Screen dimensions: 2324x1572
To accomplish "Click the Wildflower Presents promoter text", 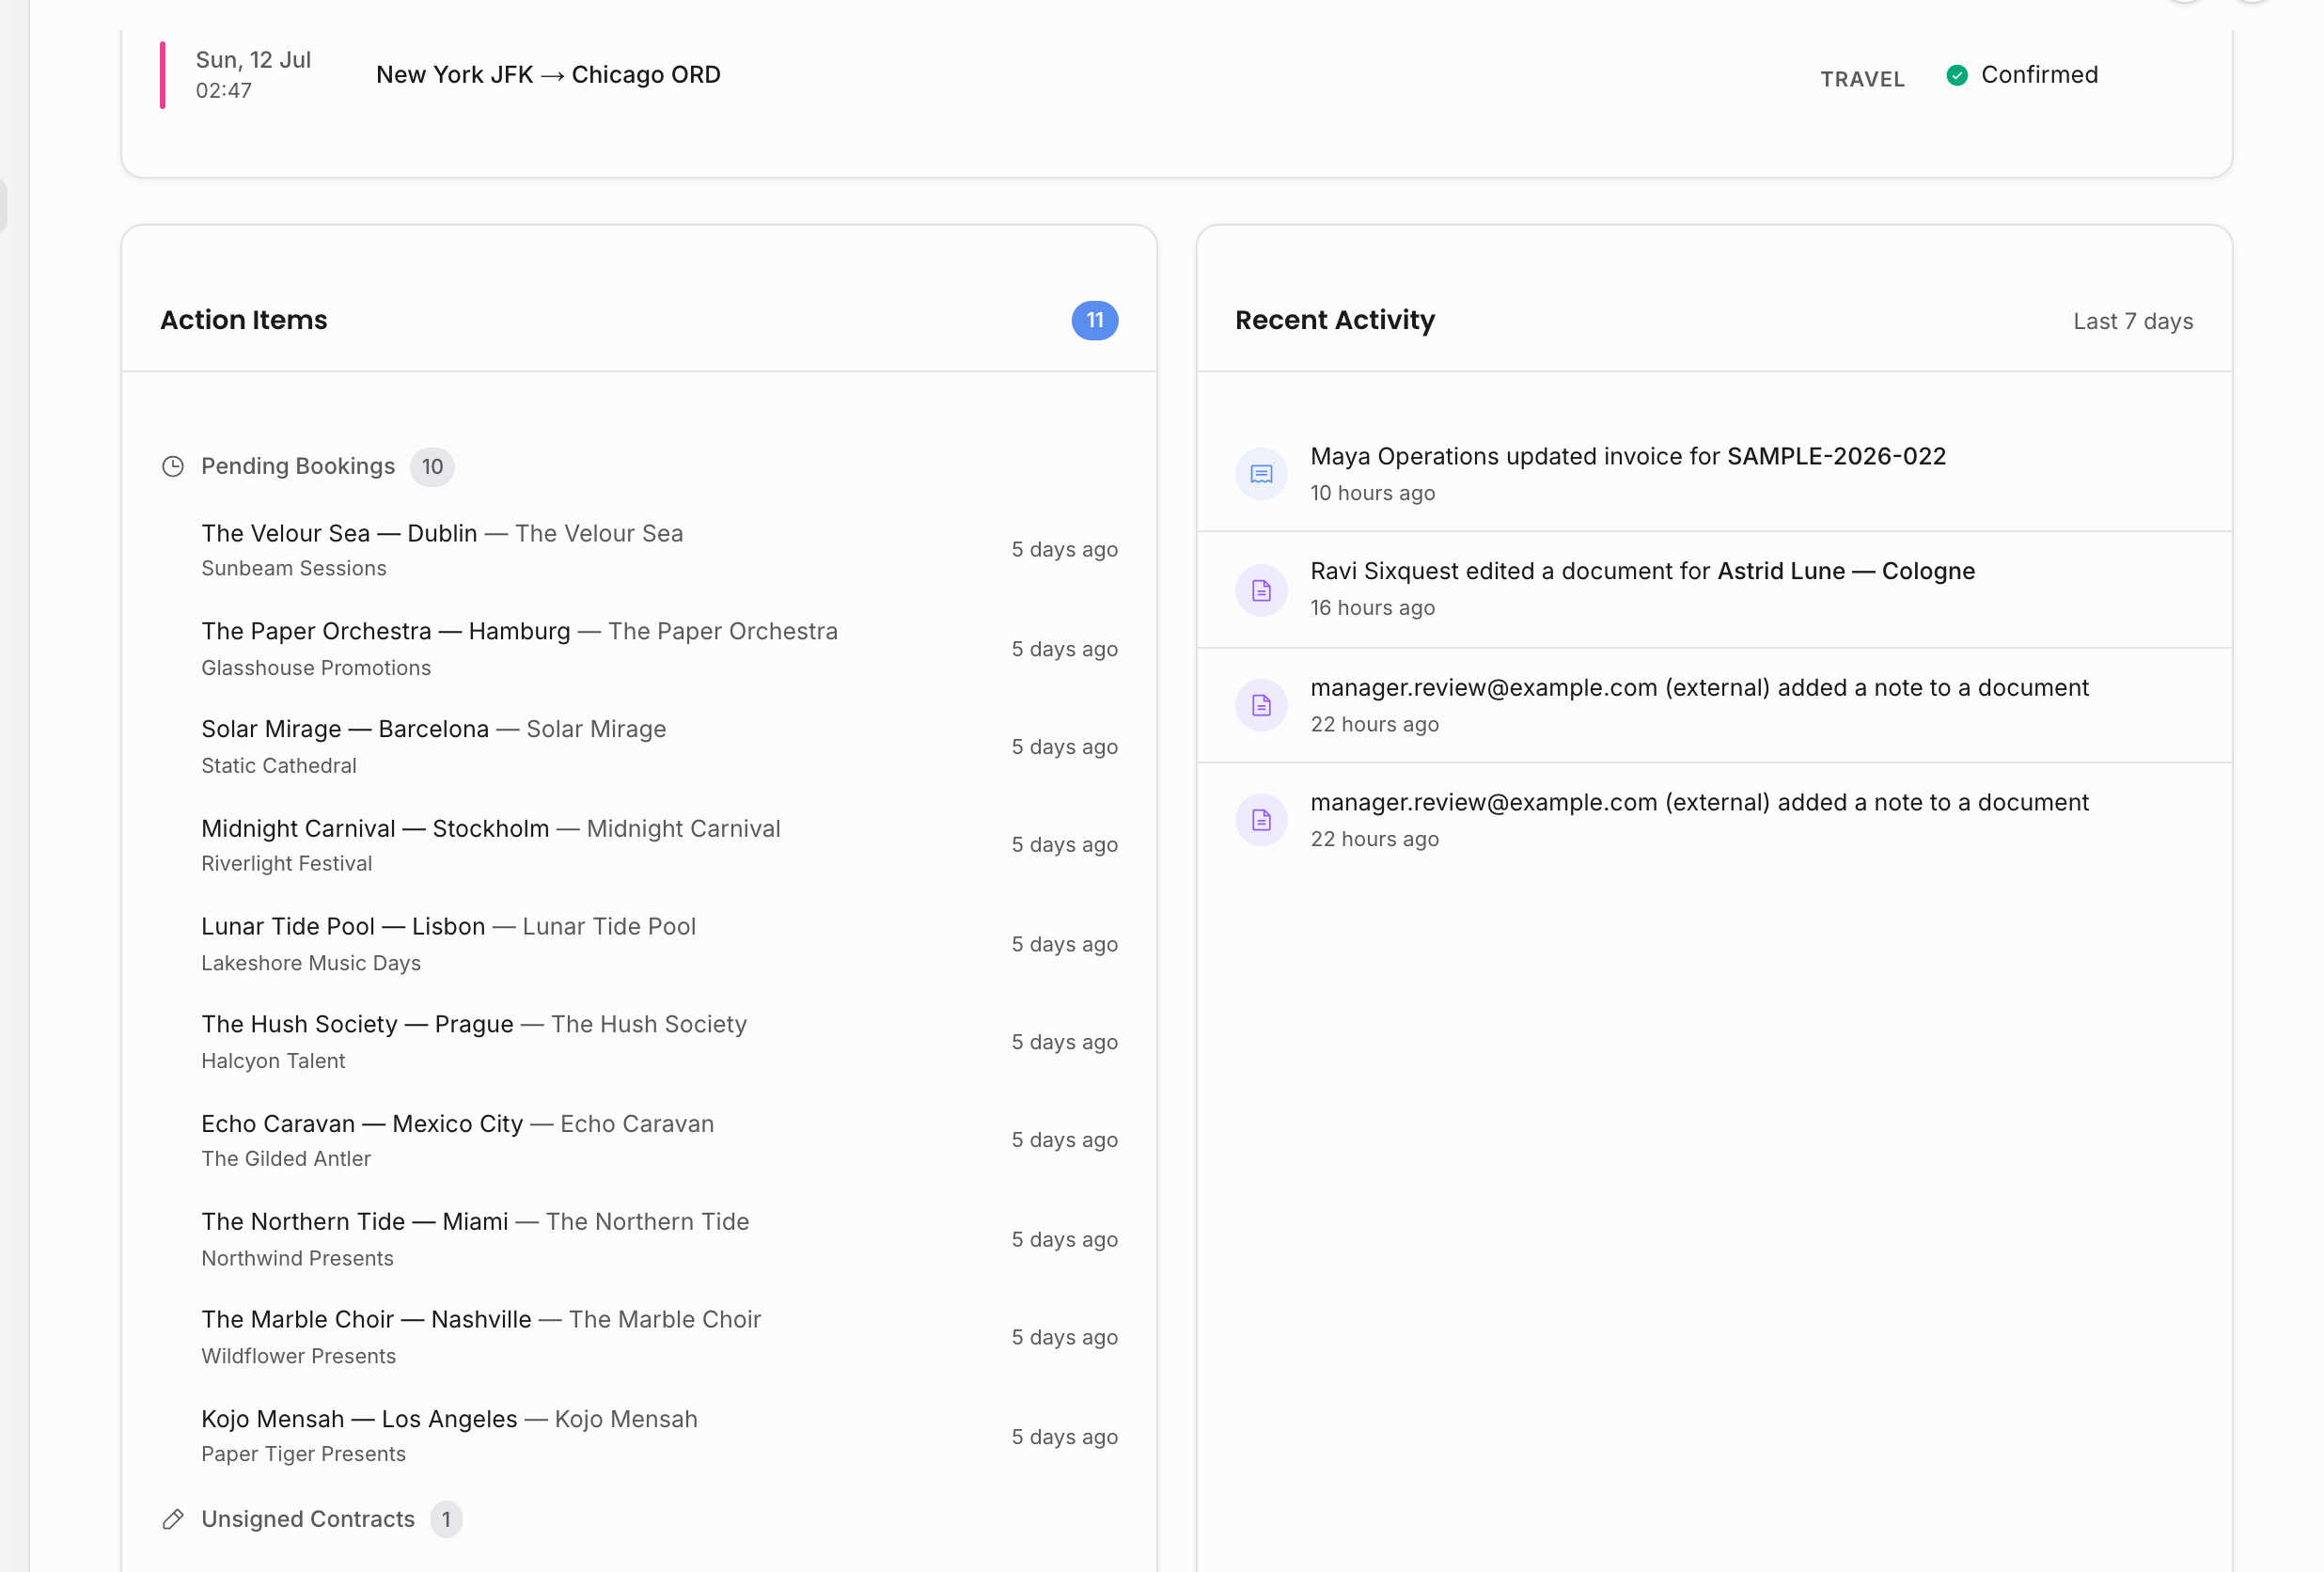I will pos(298,1356).
